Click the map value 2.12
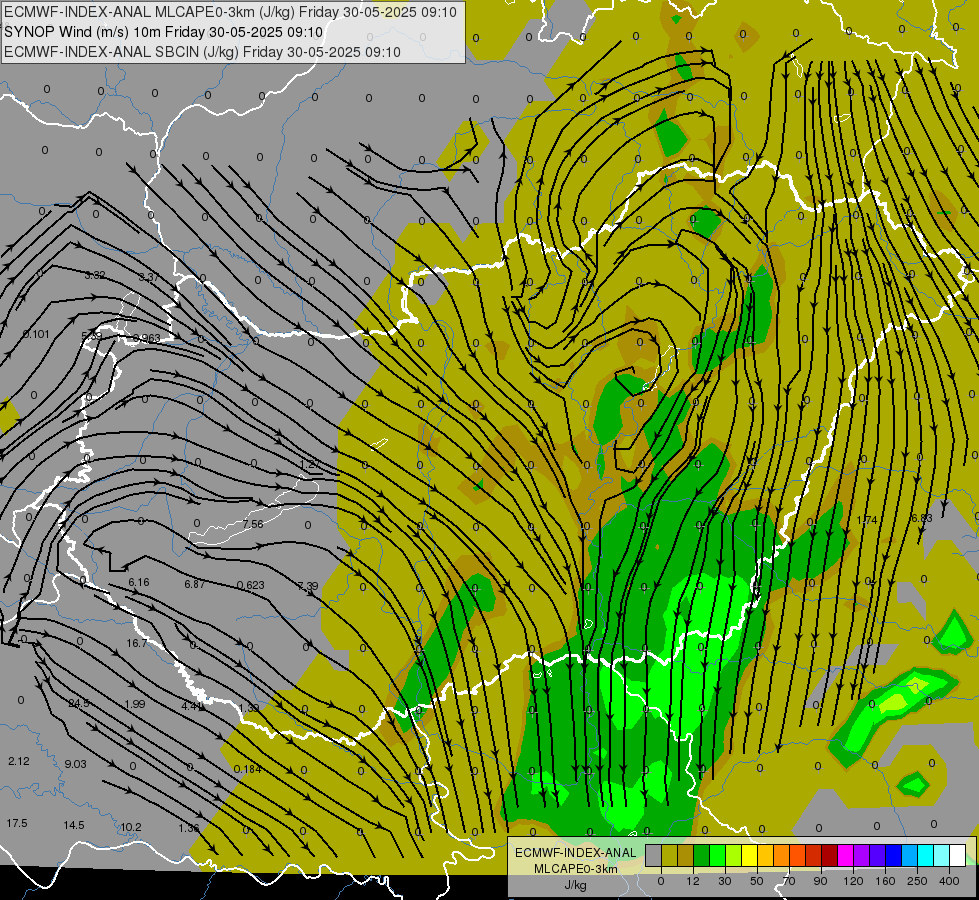This screenshot has height=900, width=979. pos(19,761)
